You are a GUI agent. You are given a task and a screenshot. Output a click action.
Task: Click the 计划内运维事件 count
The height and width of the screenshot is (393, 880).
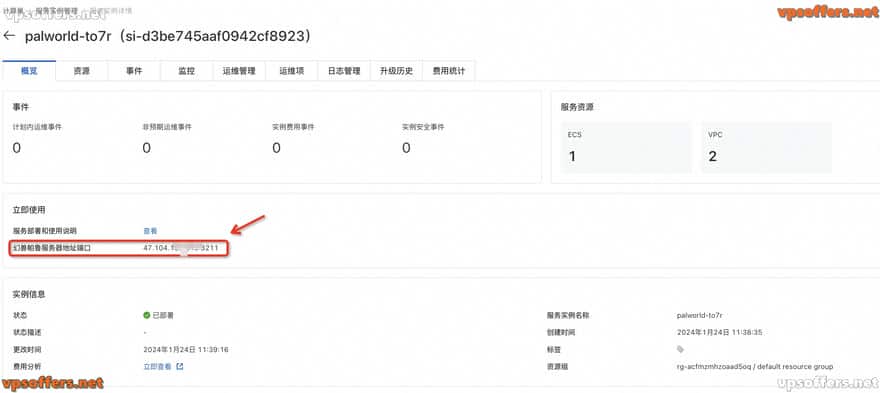pyautogui.click(x=17, y=148)
